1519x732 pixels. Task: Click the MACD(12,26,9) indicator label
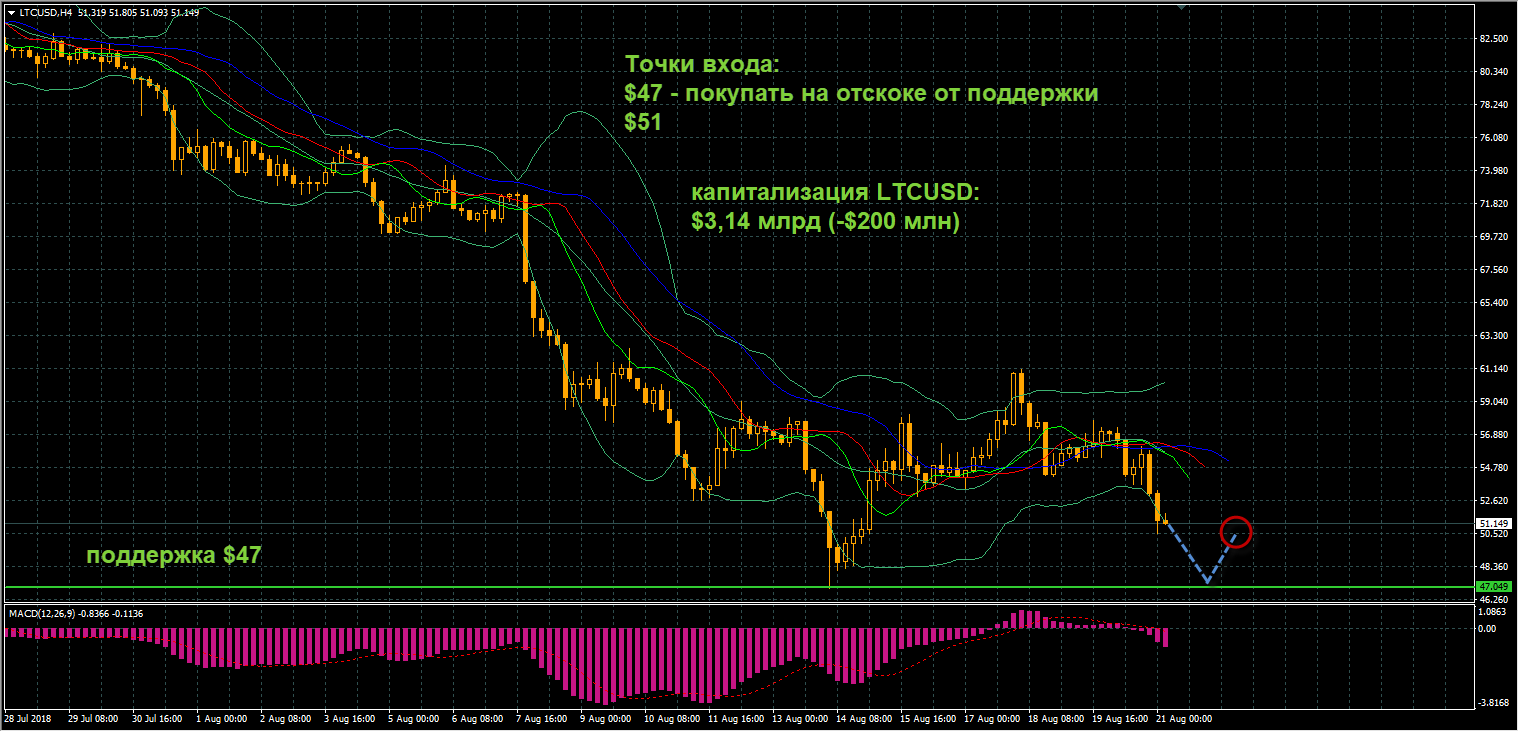point(40,613)
